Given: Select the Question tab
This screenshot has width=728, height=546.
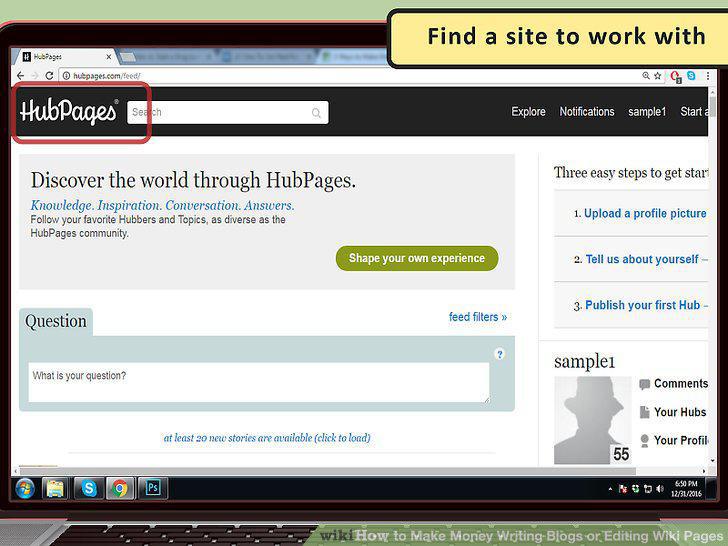Looking at the screenshot, I should click(x=56, y=321).
